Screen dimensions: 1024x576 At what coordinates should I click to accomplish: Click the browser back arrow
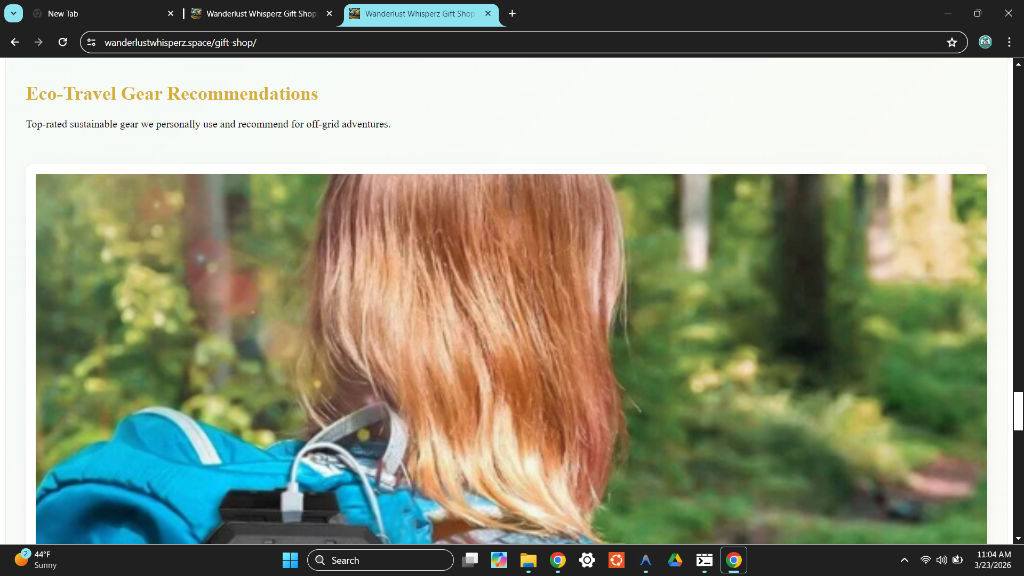(x=14, y=42)
